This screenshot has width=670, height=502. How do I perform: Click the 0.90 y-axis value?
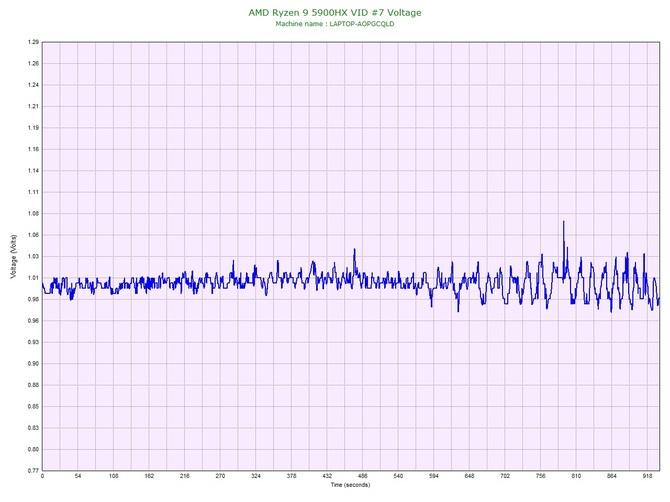point(33,364)
